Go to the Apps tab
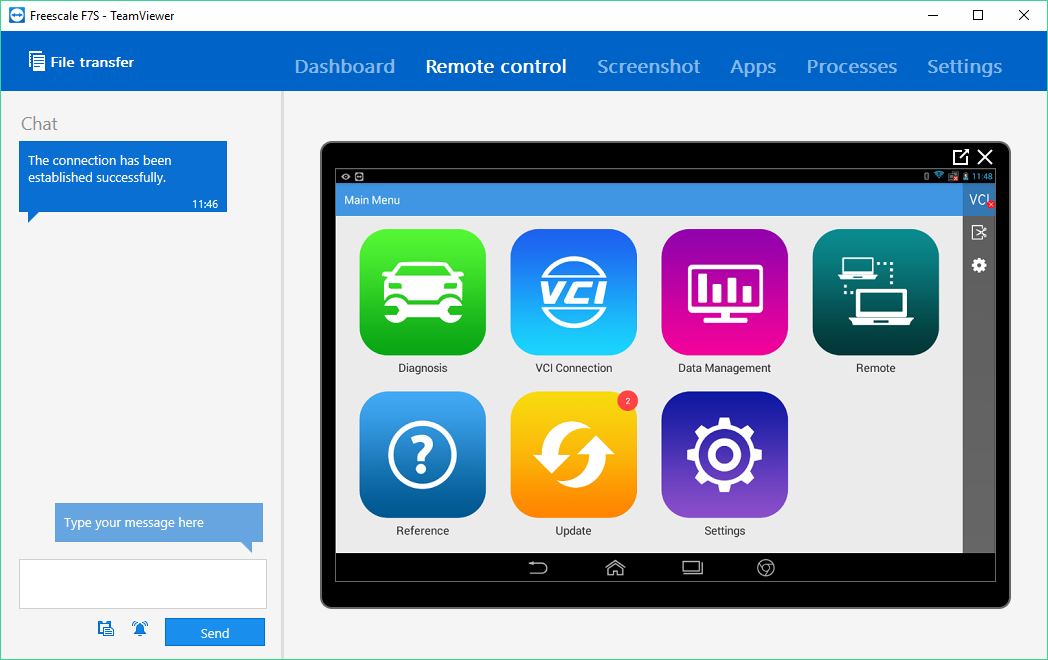1048x660 pixels. 753,67
